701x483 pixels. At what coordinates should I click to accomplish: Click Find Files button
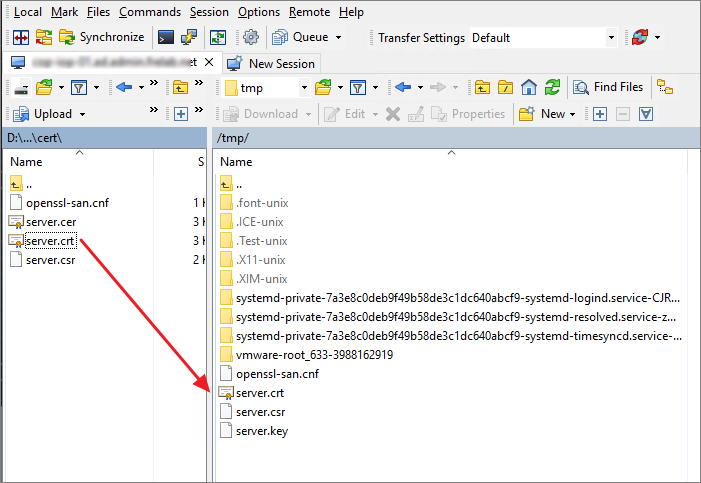pyautogui.click(x=609, y=87)
